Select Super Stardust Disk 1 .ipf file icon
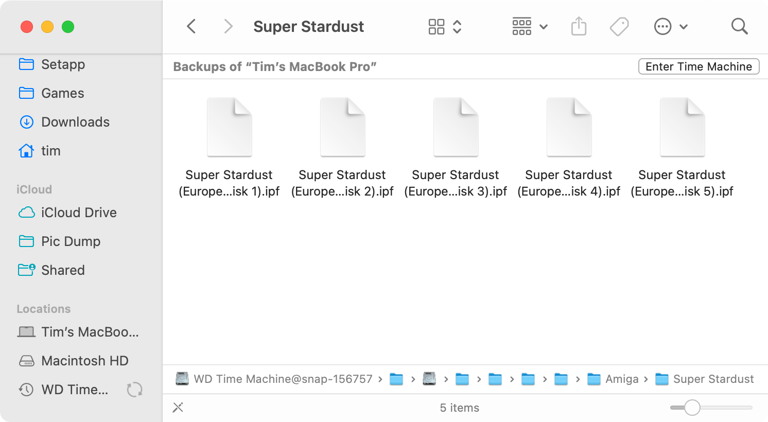Viewport: 768px width, 422px height. (x=229, y=127)
